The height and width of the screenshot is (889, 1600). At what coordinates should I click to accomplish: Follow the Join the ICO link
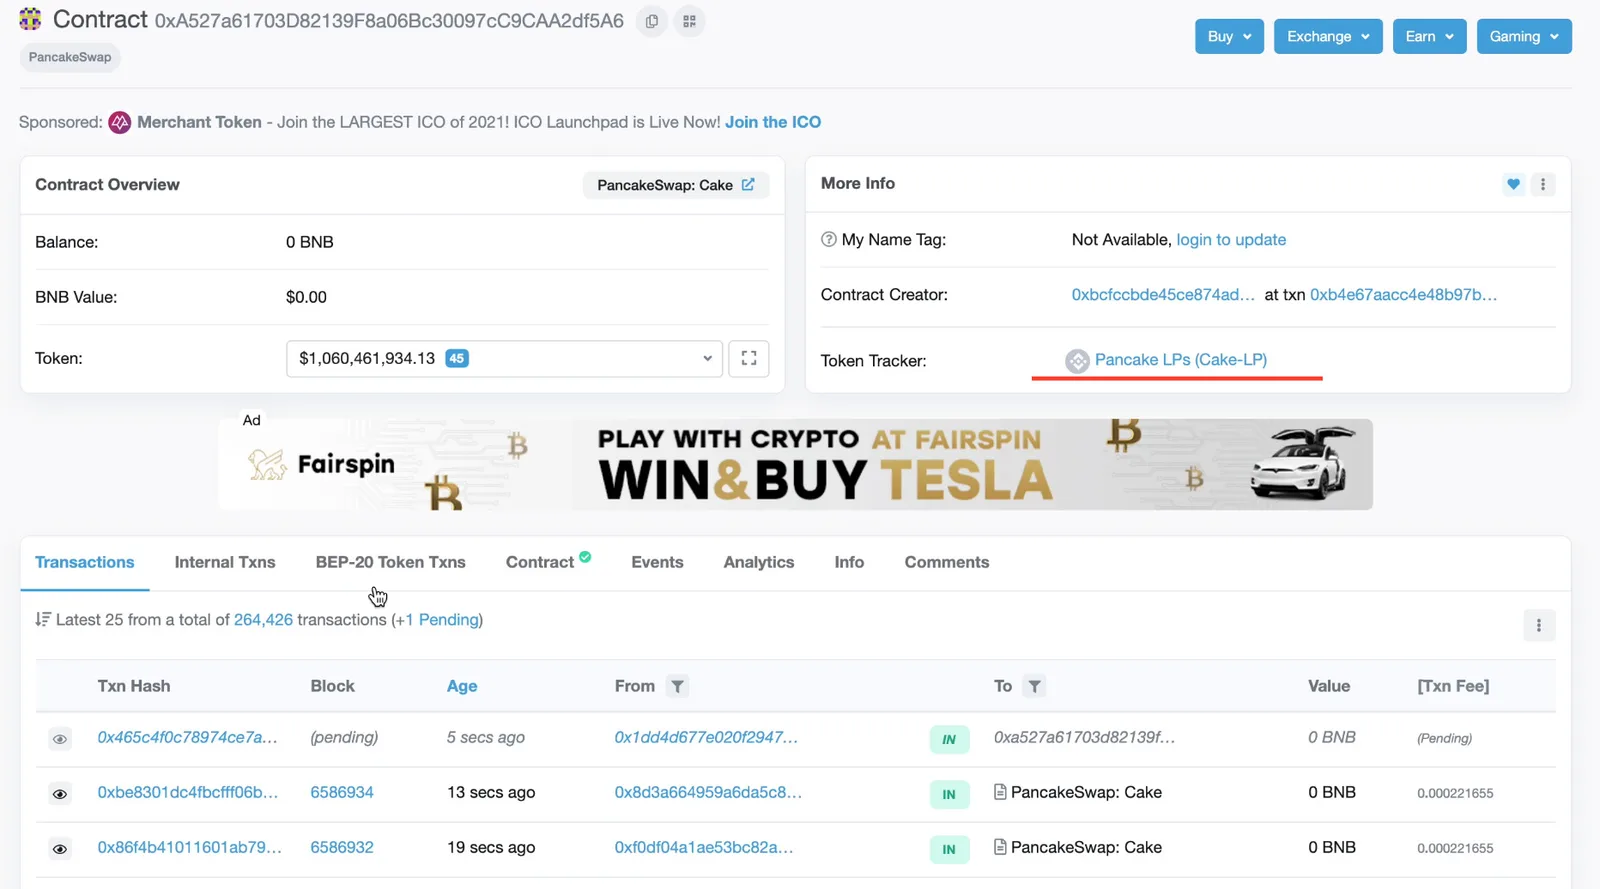coord(773,122)
